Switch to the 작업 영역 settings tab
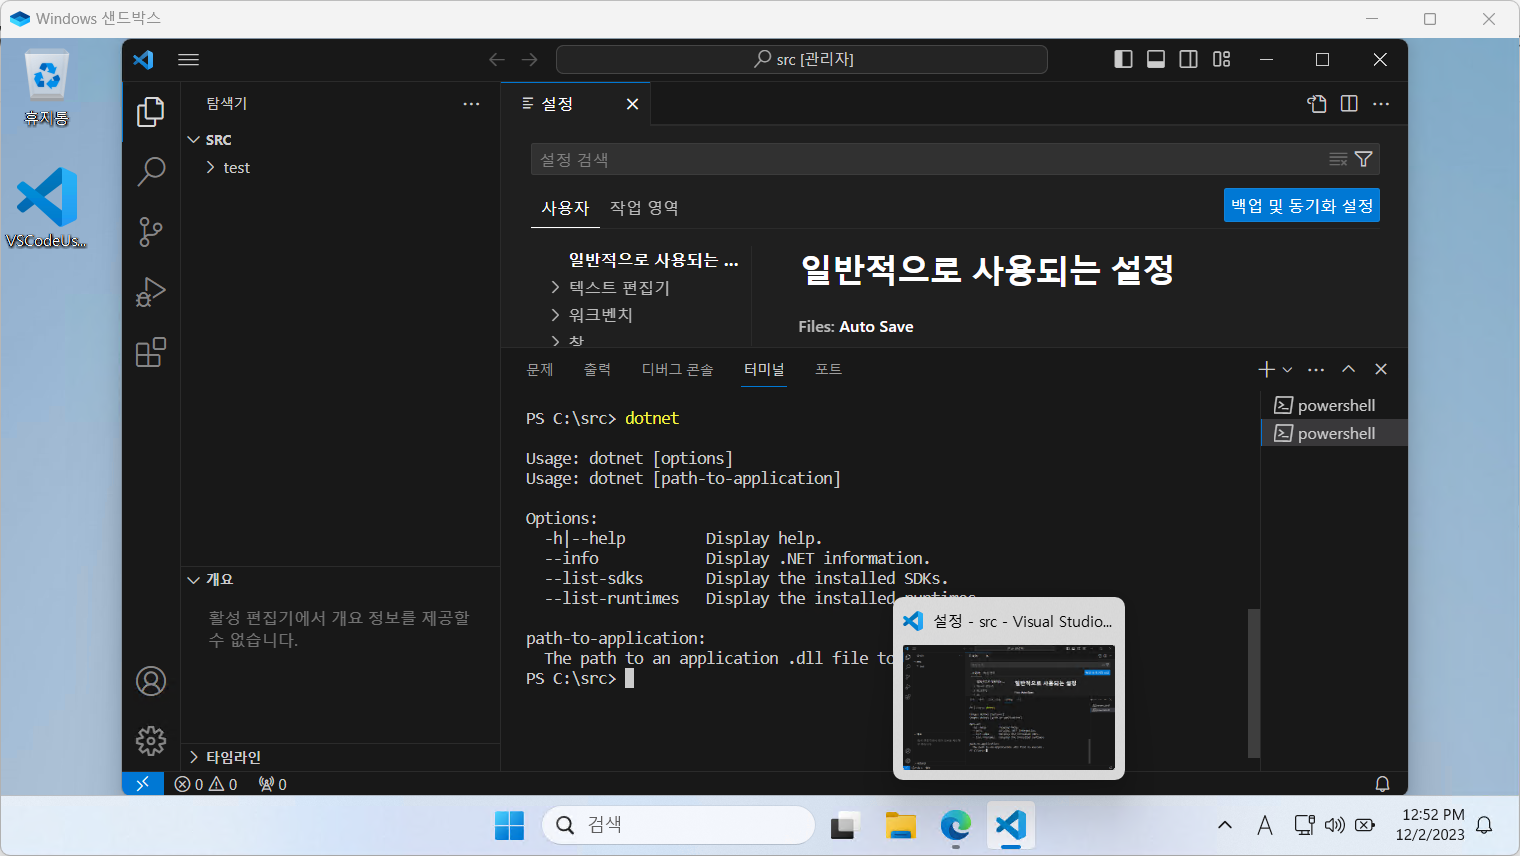 (644, 208)
